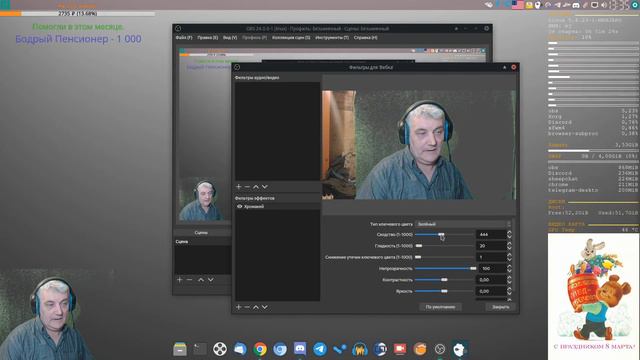
Task: Click keyboard layout flag in top panel
Action: pos(518,5)
